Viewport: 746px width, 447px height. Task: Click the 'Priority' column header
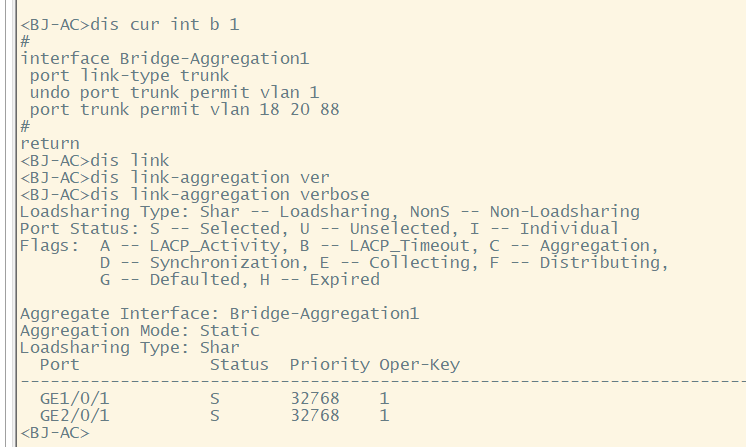329,364
